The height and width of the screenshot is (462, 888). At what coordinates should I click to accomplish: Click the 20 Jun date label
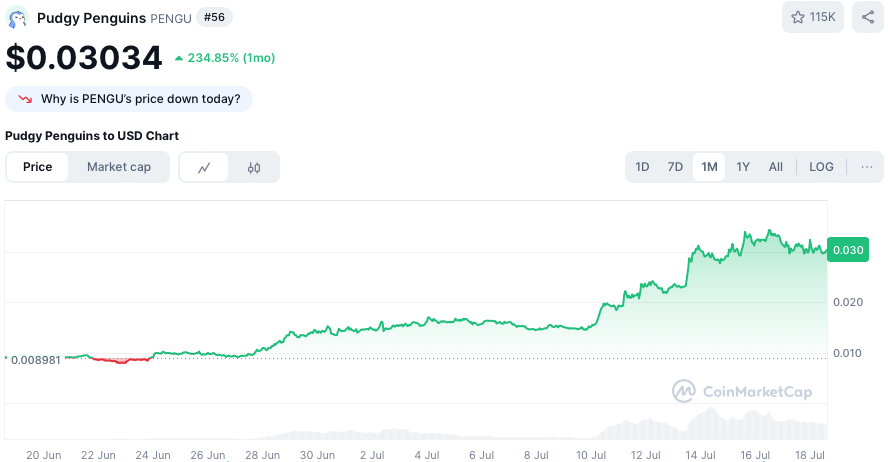click(x=44, y=455)
